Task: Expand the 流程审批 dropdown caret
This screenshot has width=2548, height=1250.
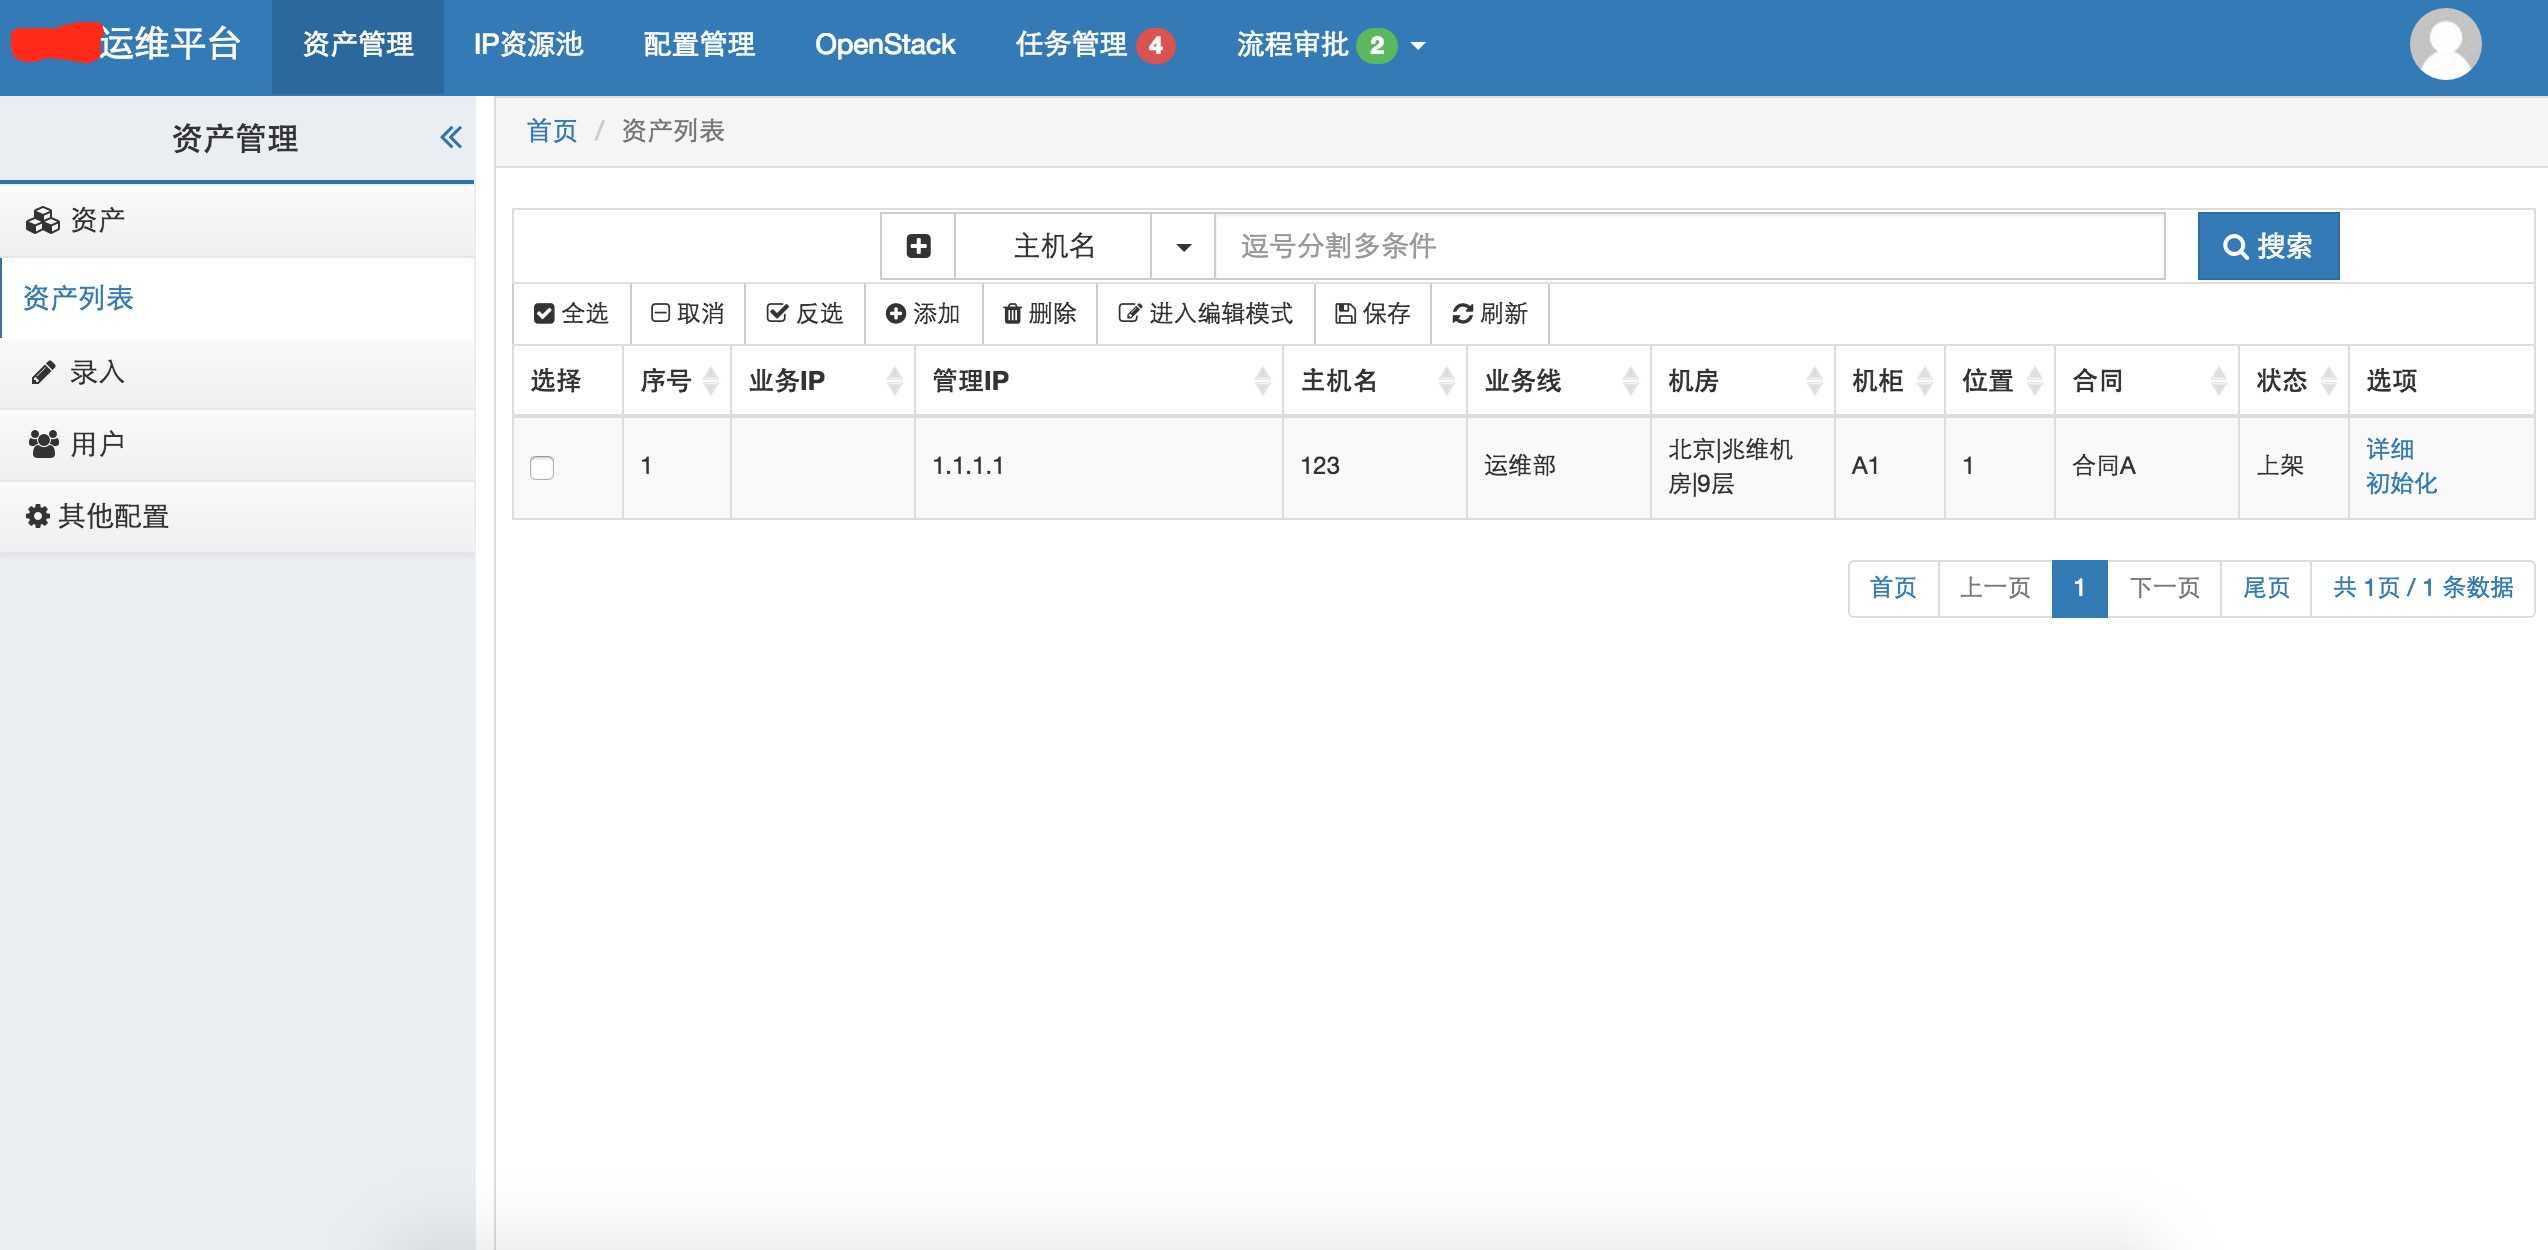Action: click(x=1418, y=46)
